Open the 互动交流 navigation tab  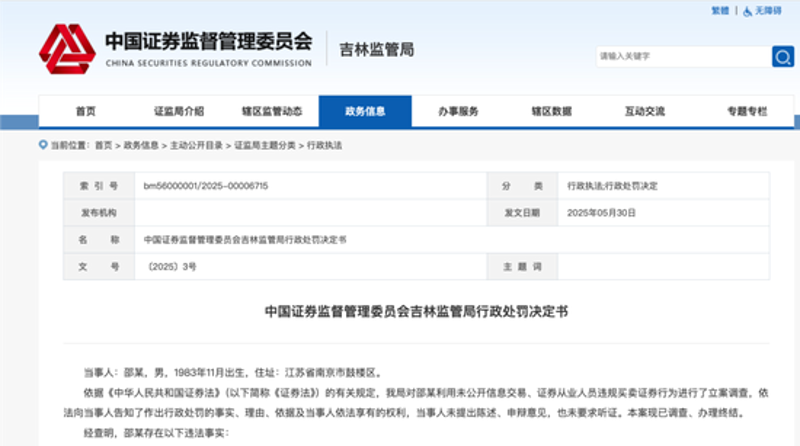pos(645,111)
